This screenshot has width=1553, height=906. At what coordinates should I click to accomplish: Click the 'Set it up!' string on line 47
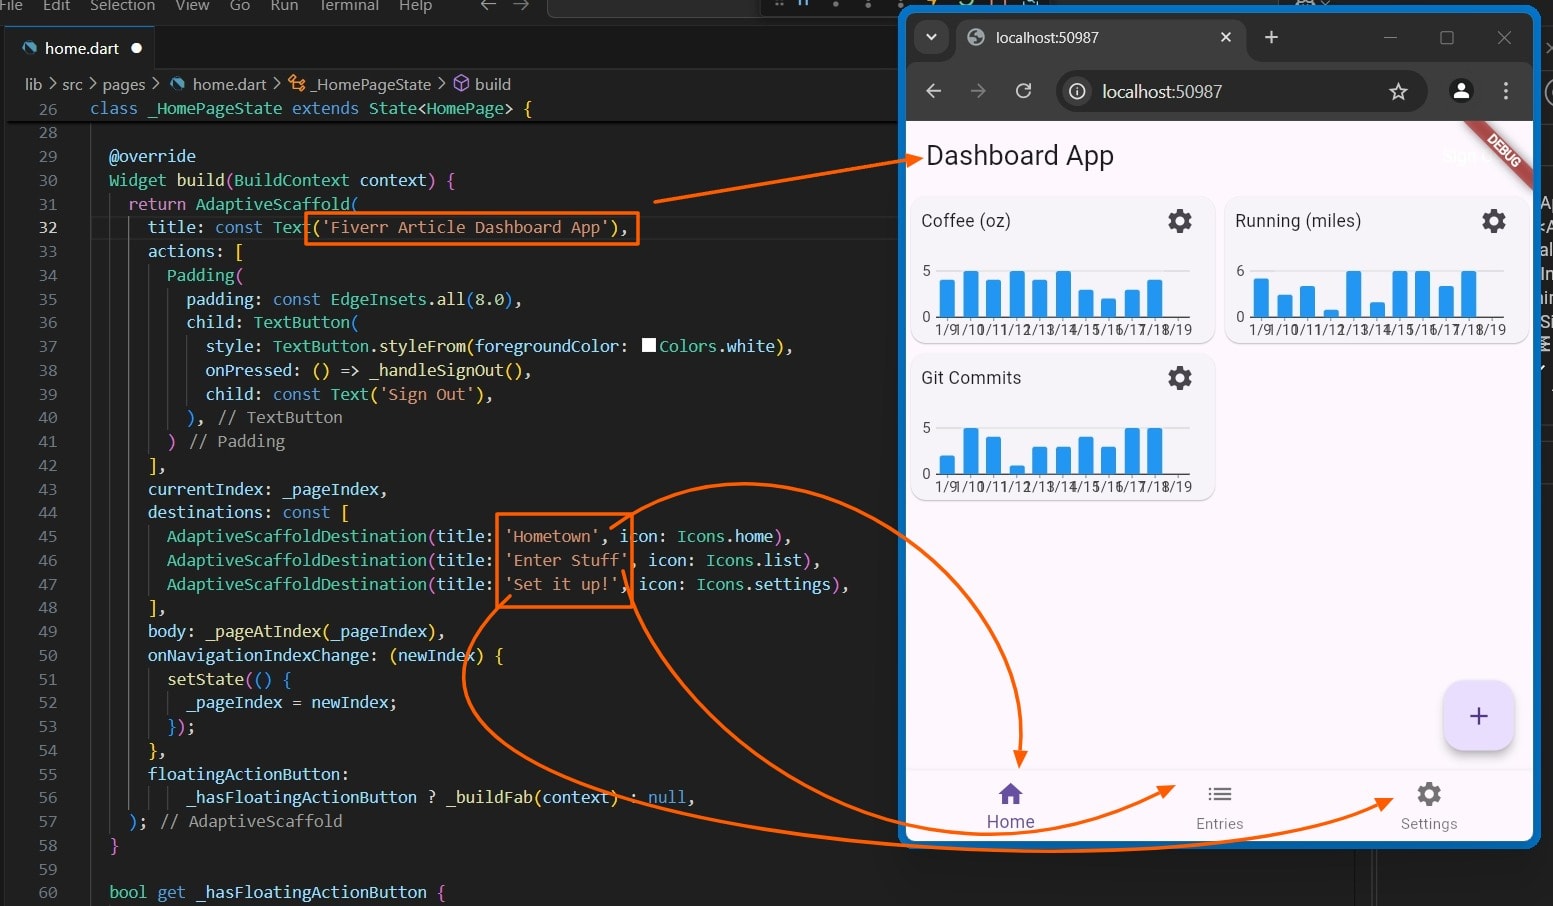coord(562,584)
